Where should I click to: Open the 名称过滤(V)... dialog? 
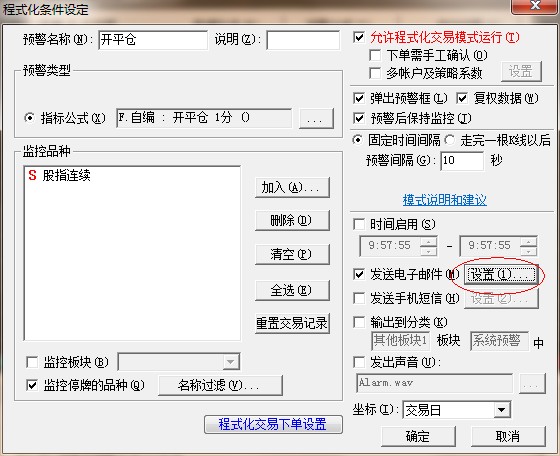pyautogui.click(x=220, y=385)
